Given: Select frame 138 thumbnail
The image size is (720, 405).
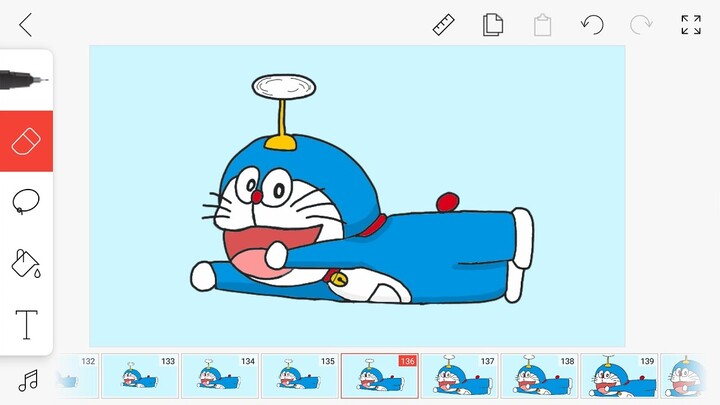Looking at the screenshot, I should tap(539, 376).
